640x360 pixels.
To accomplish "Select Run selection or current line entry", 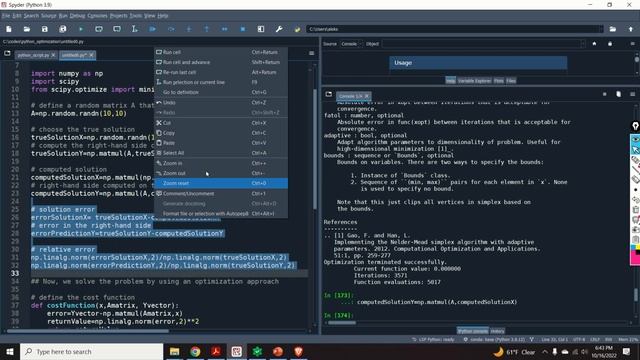I will pos(221,82).
